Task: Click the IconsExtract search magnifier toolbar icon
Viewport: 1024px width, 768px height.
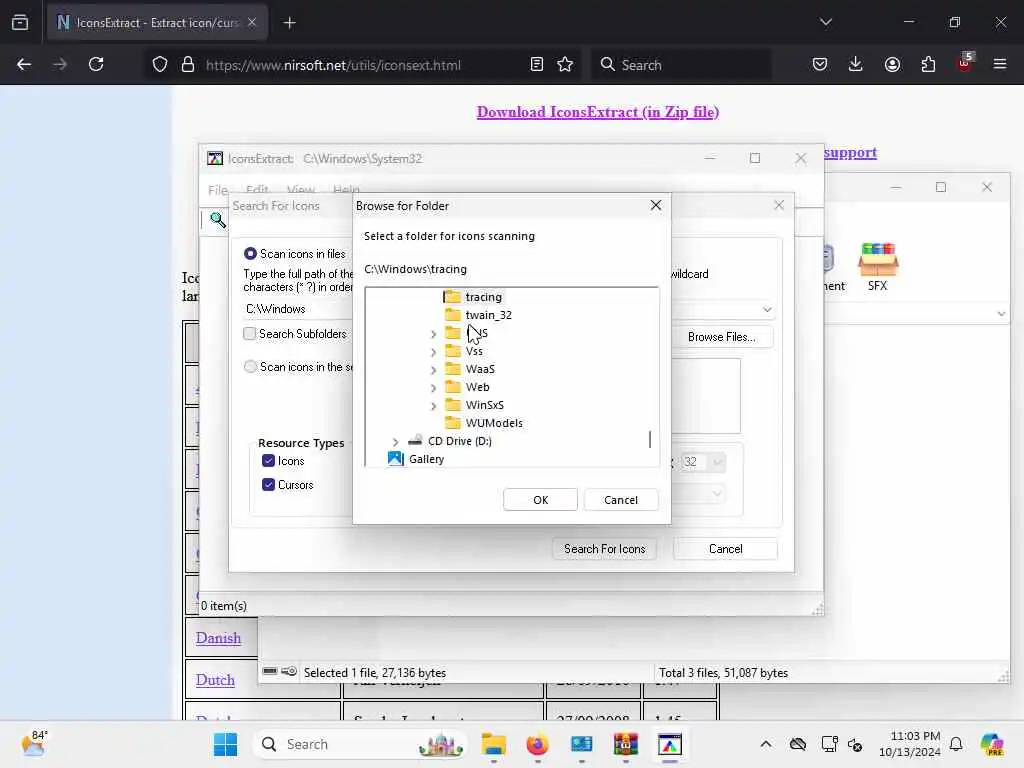Action: click(x=217, y=220)
